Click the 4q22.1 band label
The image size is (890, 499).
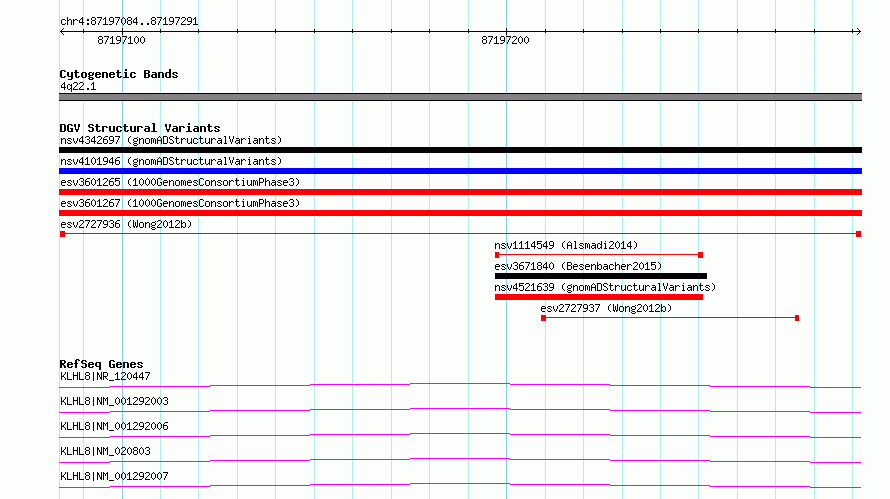coord(78,86)
